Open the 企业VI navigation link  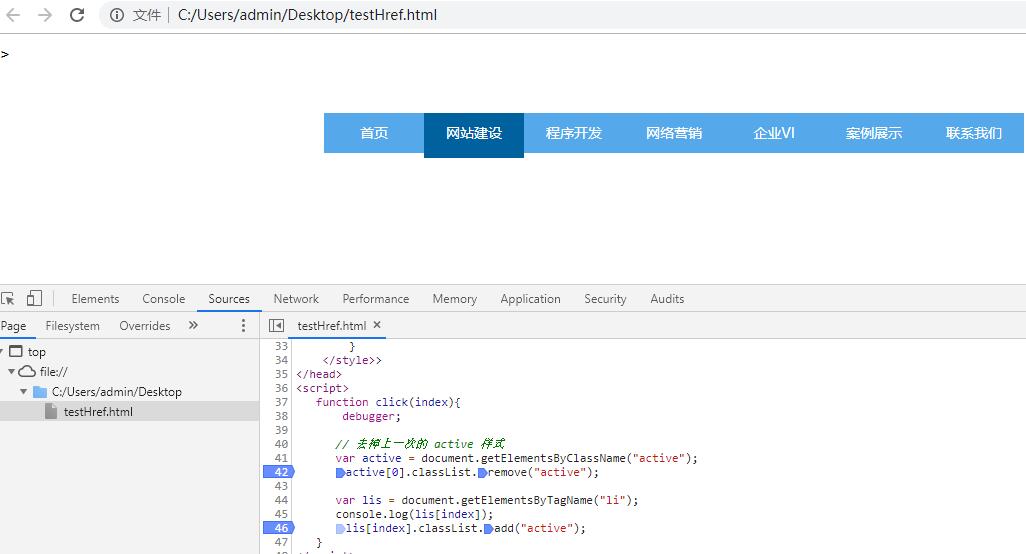click(x=774, y=133)
